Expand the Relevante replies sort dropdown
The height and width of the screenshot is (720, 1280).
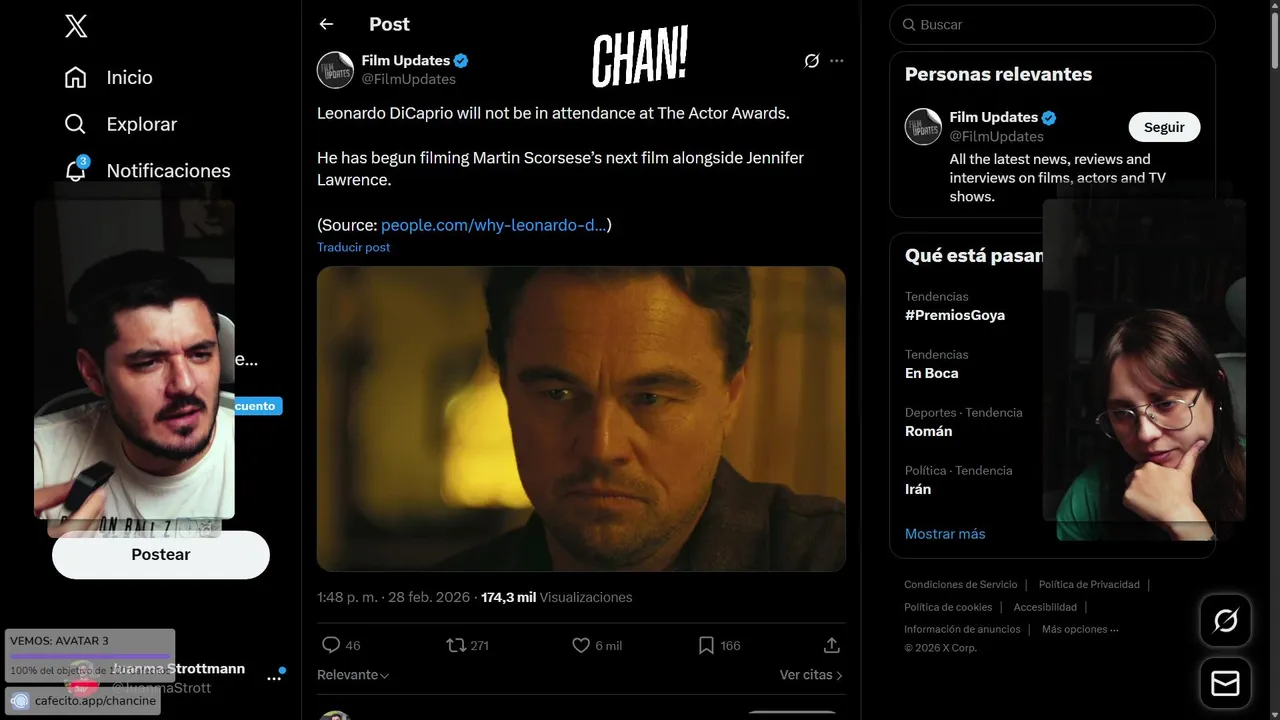tap(353, 675)
